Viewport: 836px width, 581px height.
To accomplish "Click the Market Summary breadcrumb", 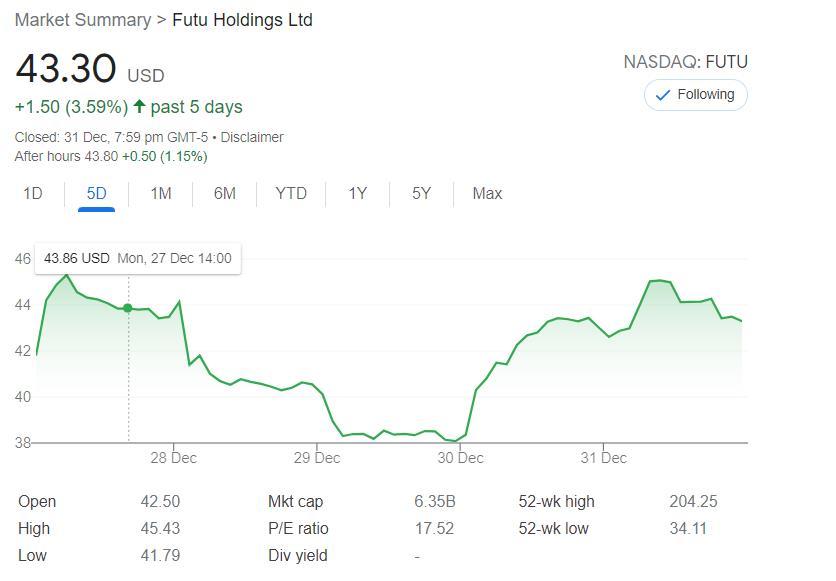I will click(x=83, y=20).
